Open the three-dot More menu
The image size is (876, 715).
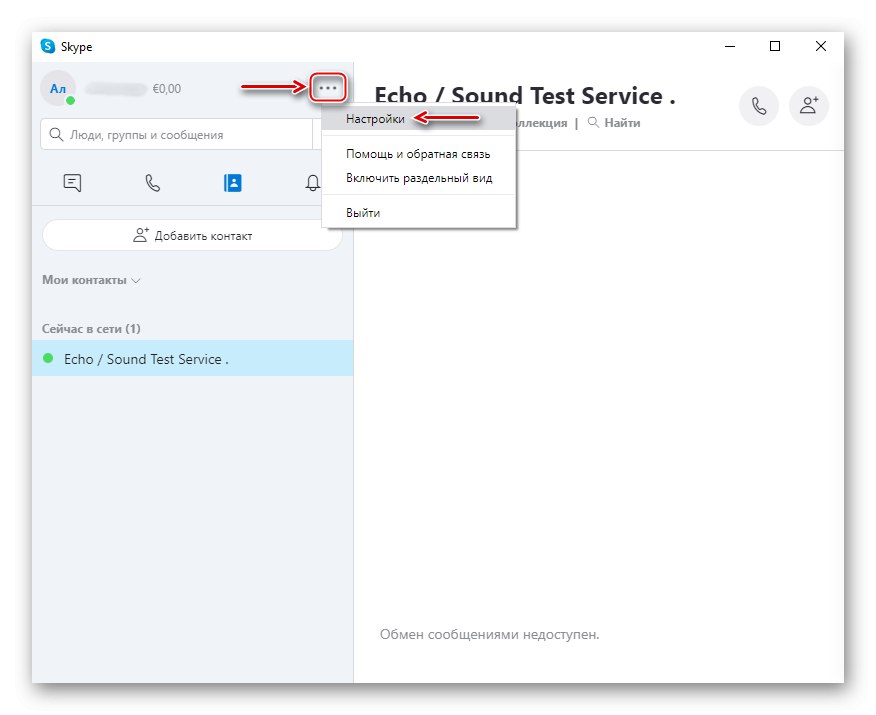[328, 88]
